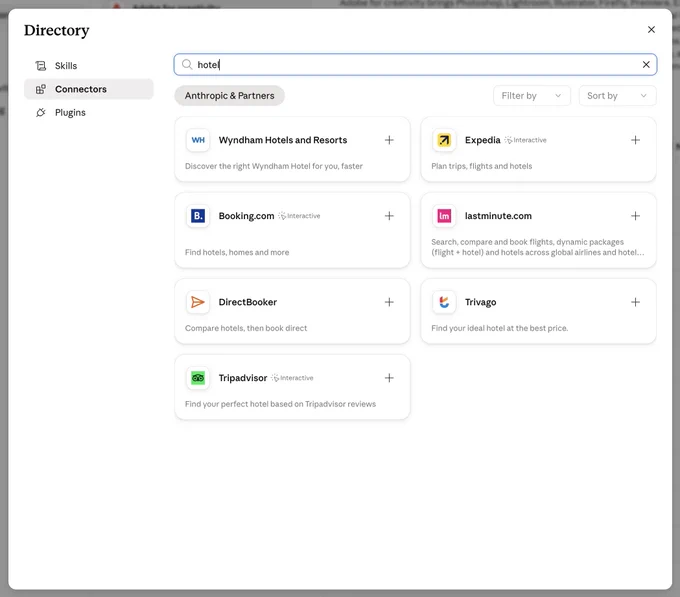680x597 pixels.
Task: Click the Interactive badge on Booking.com
Action: click(x=299, y=216)
